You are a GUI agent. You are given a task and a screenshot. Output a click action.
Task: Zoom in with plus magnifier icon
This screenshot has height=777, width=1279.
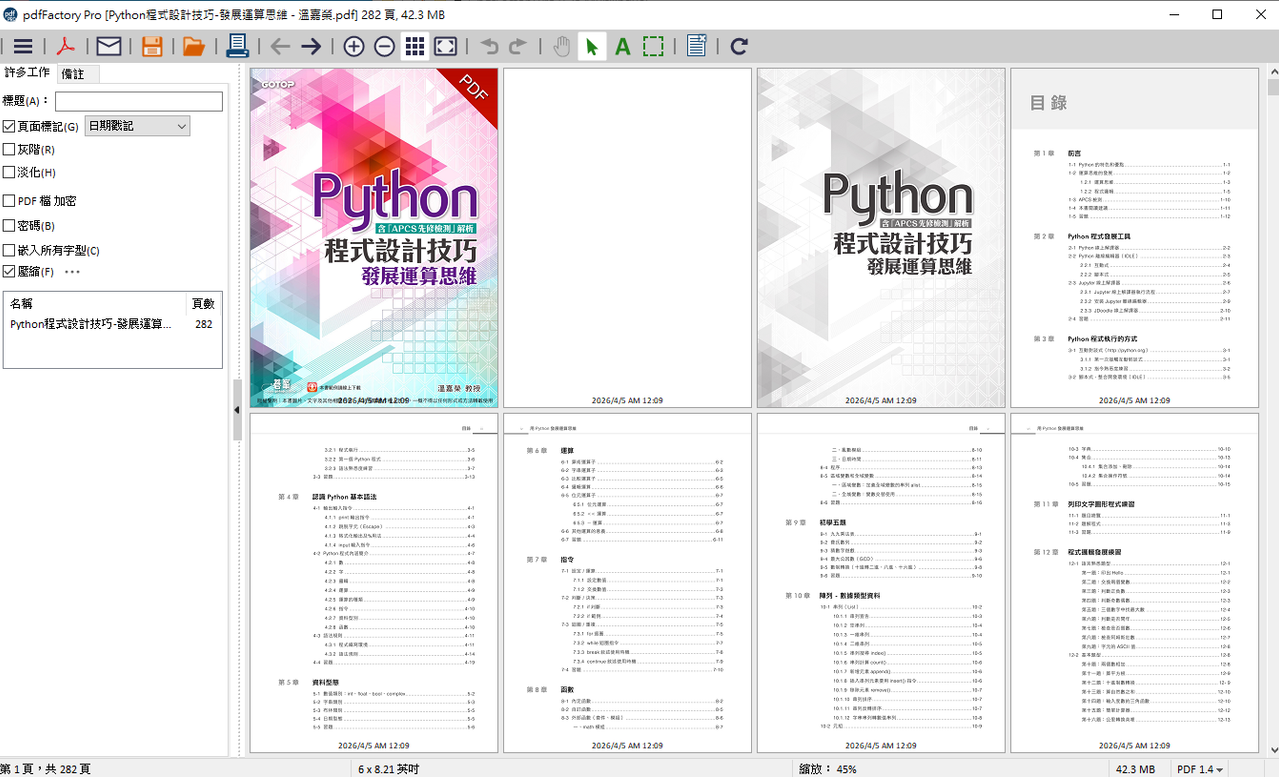(354, 46)
